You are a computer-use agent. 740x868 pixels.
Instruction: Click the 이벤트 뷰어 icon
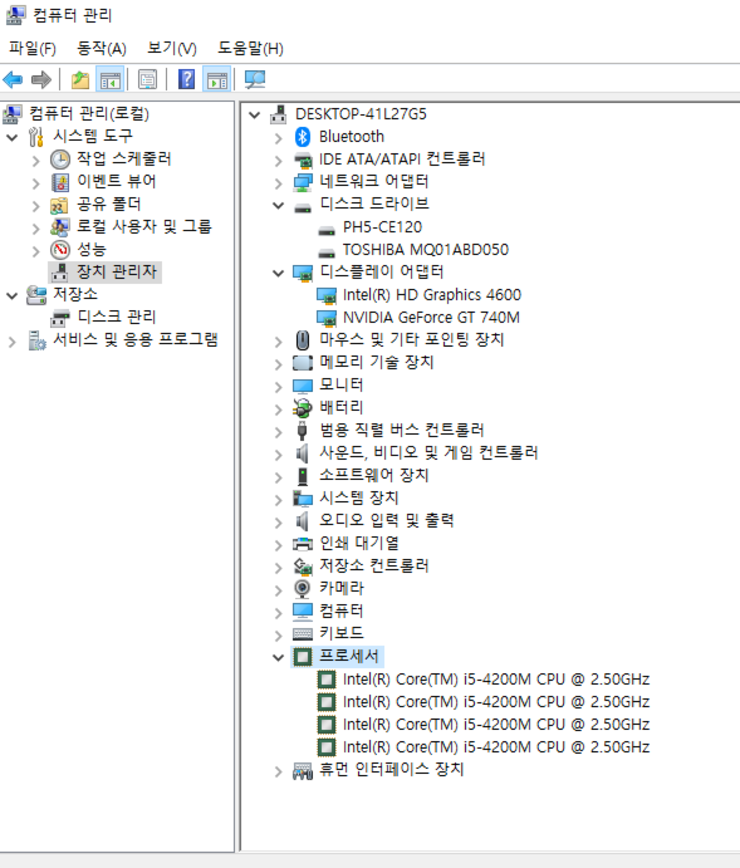(x=60, y=182)
